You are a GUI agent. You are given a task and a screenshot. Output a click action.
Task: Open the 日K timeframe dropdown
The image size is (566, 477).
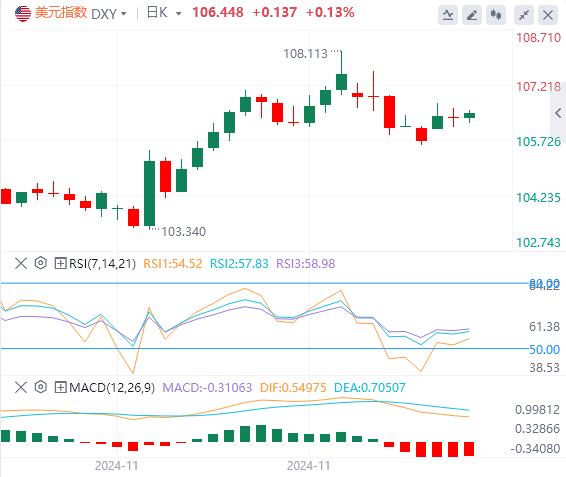[x=164, y=13]
